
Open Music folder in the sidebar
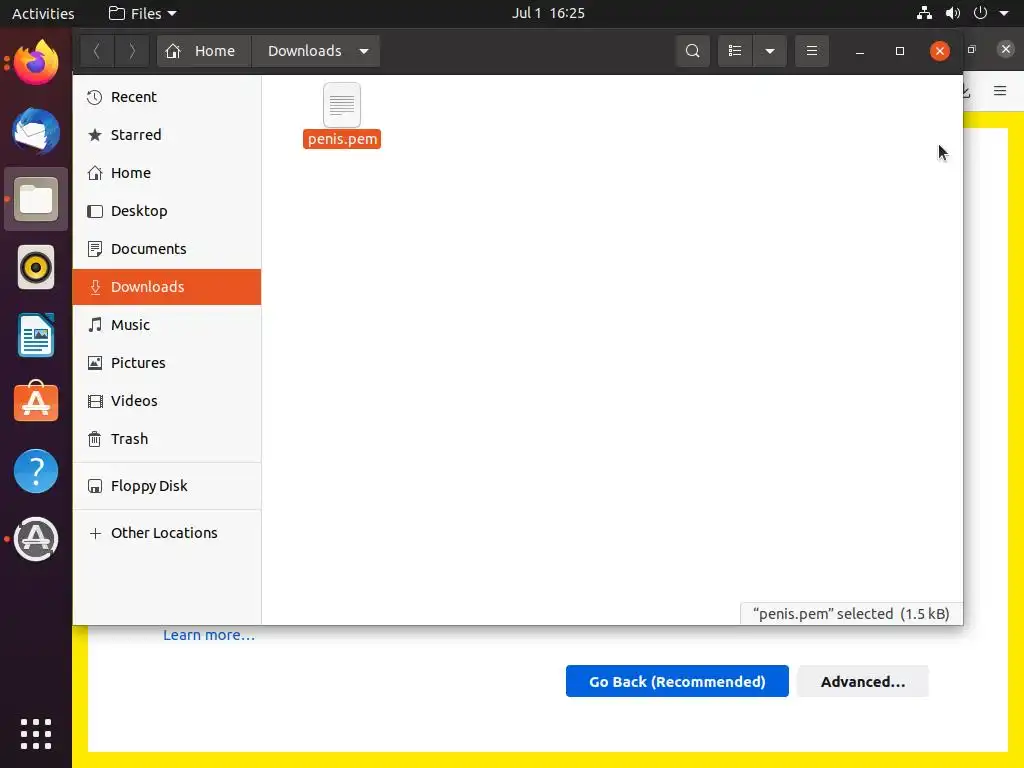coord(167,325)
